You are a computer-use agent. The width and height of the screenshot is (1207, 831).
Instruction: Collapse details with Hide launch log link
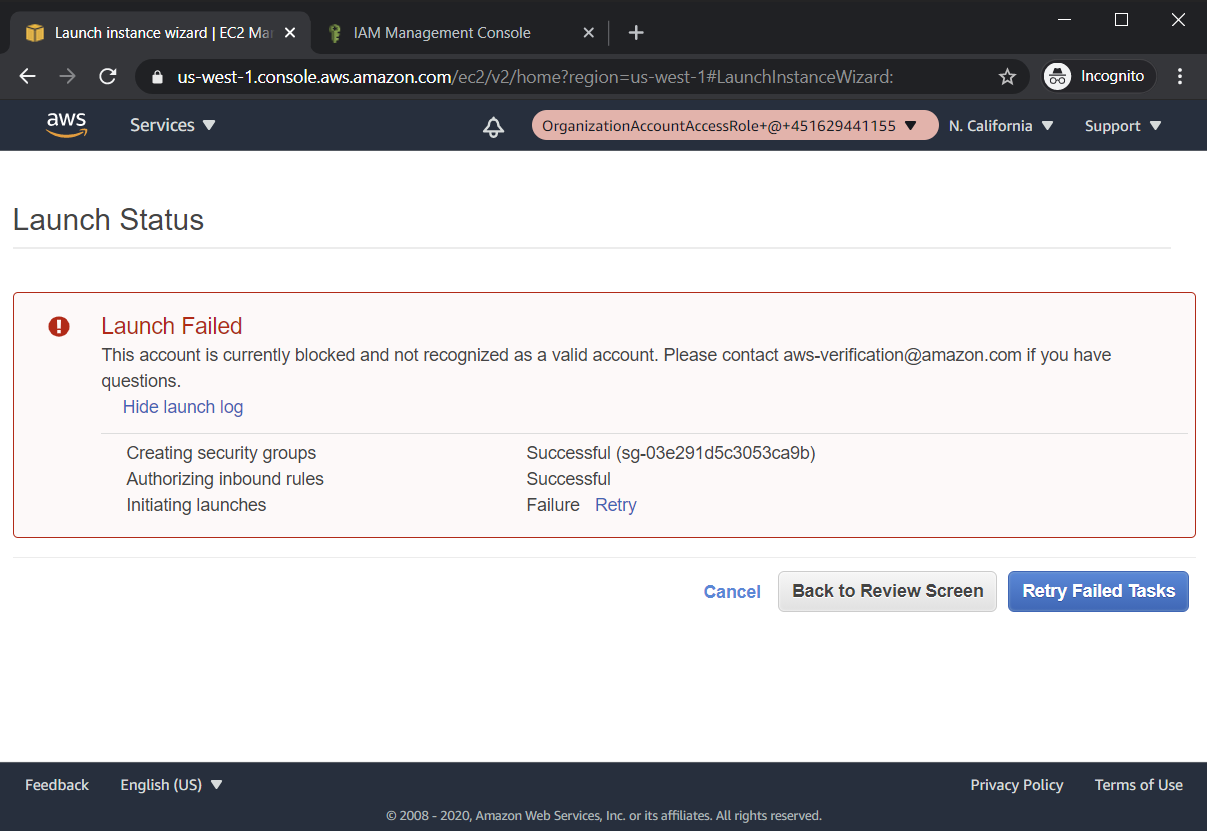(183, 407)
